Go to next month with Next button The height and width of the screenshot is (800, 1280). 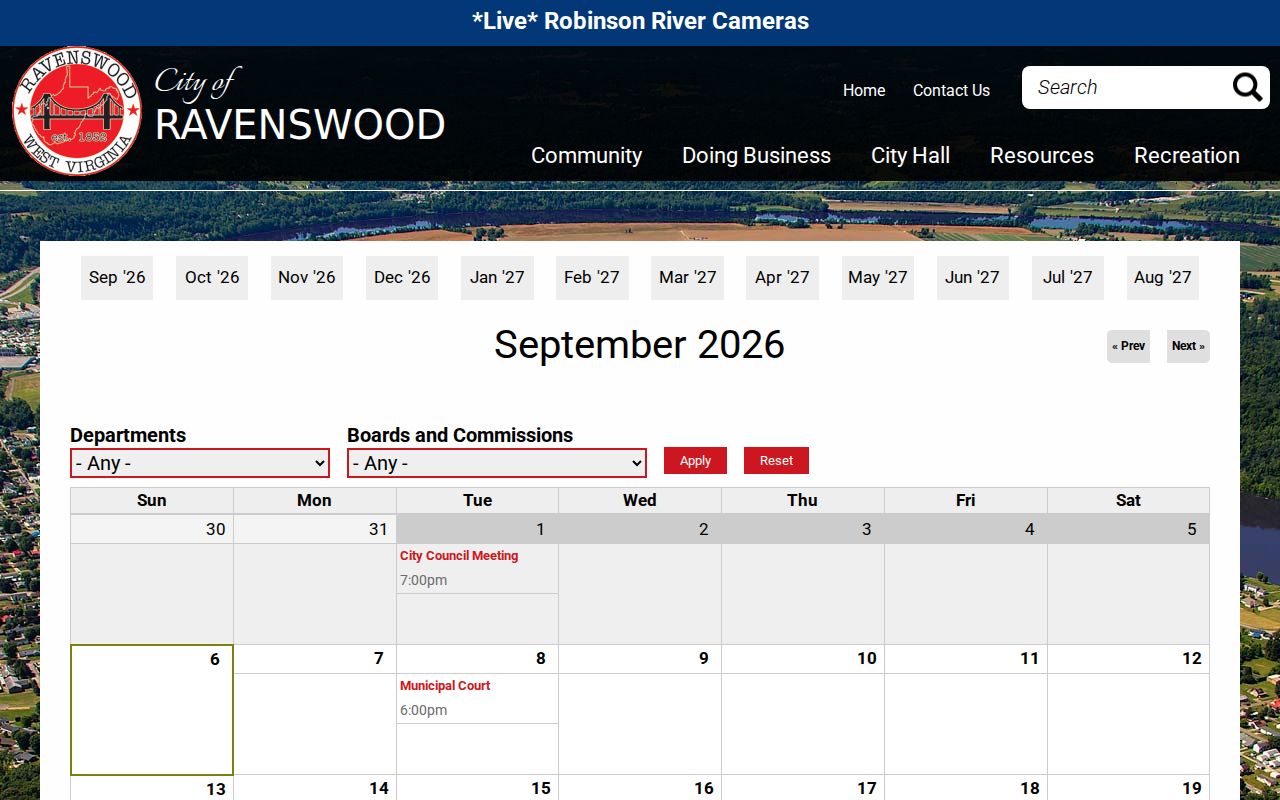coord(1188,346)
